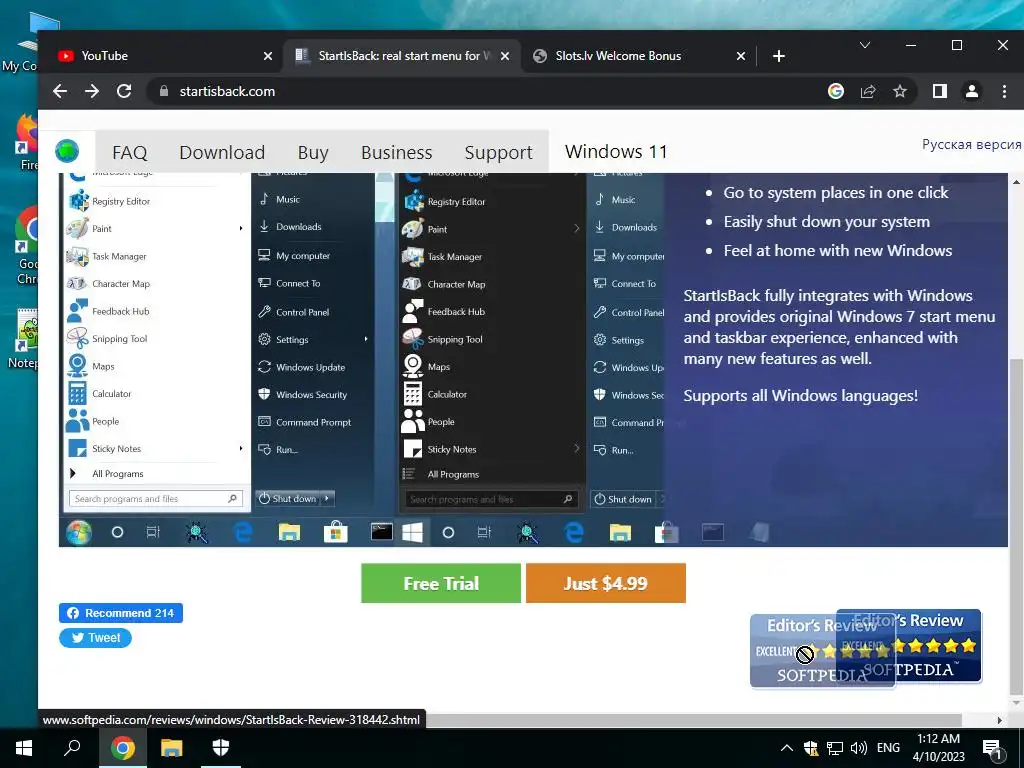Open File Explorer from taskbar

point(172,748)
